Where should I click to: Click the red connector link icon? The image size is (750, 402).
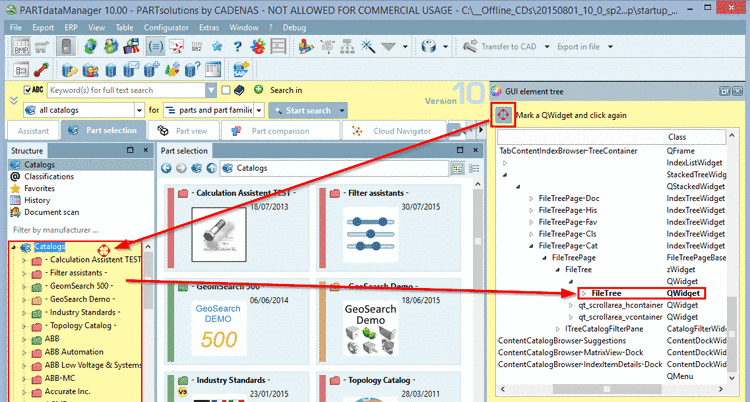(42, 69)
